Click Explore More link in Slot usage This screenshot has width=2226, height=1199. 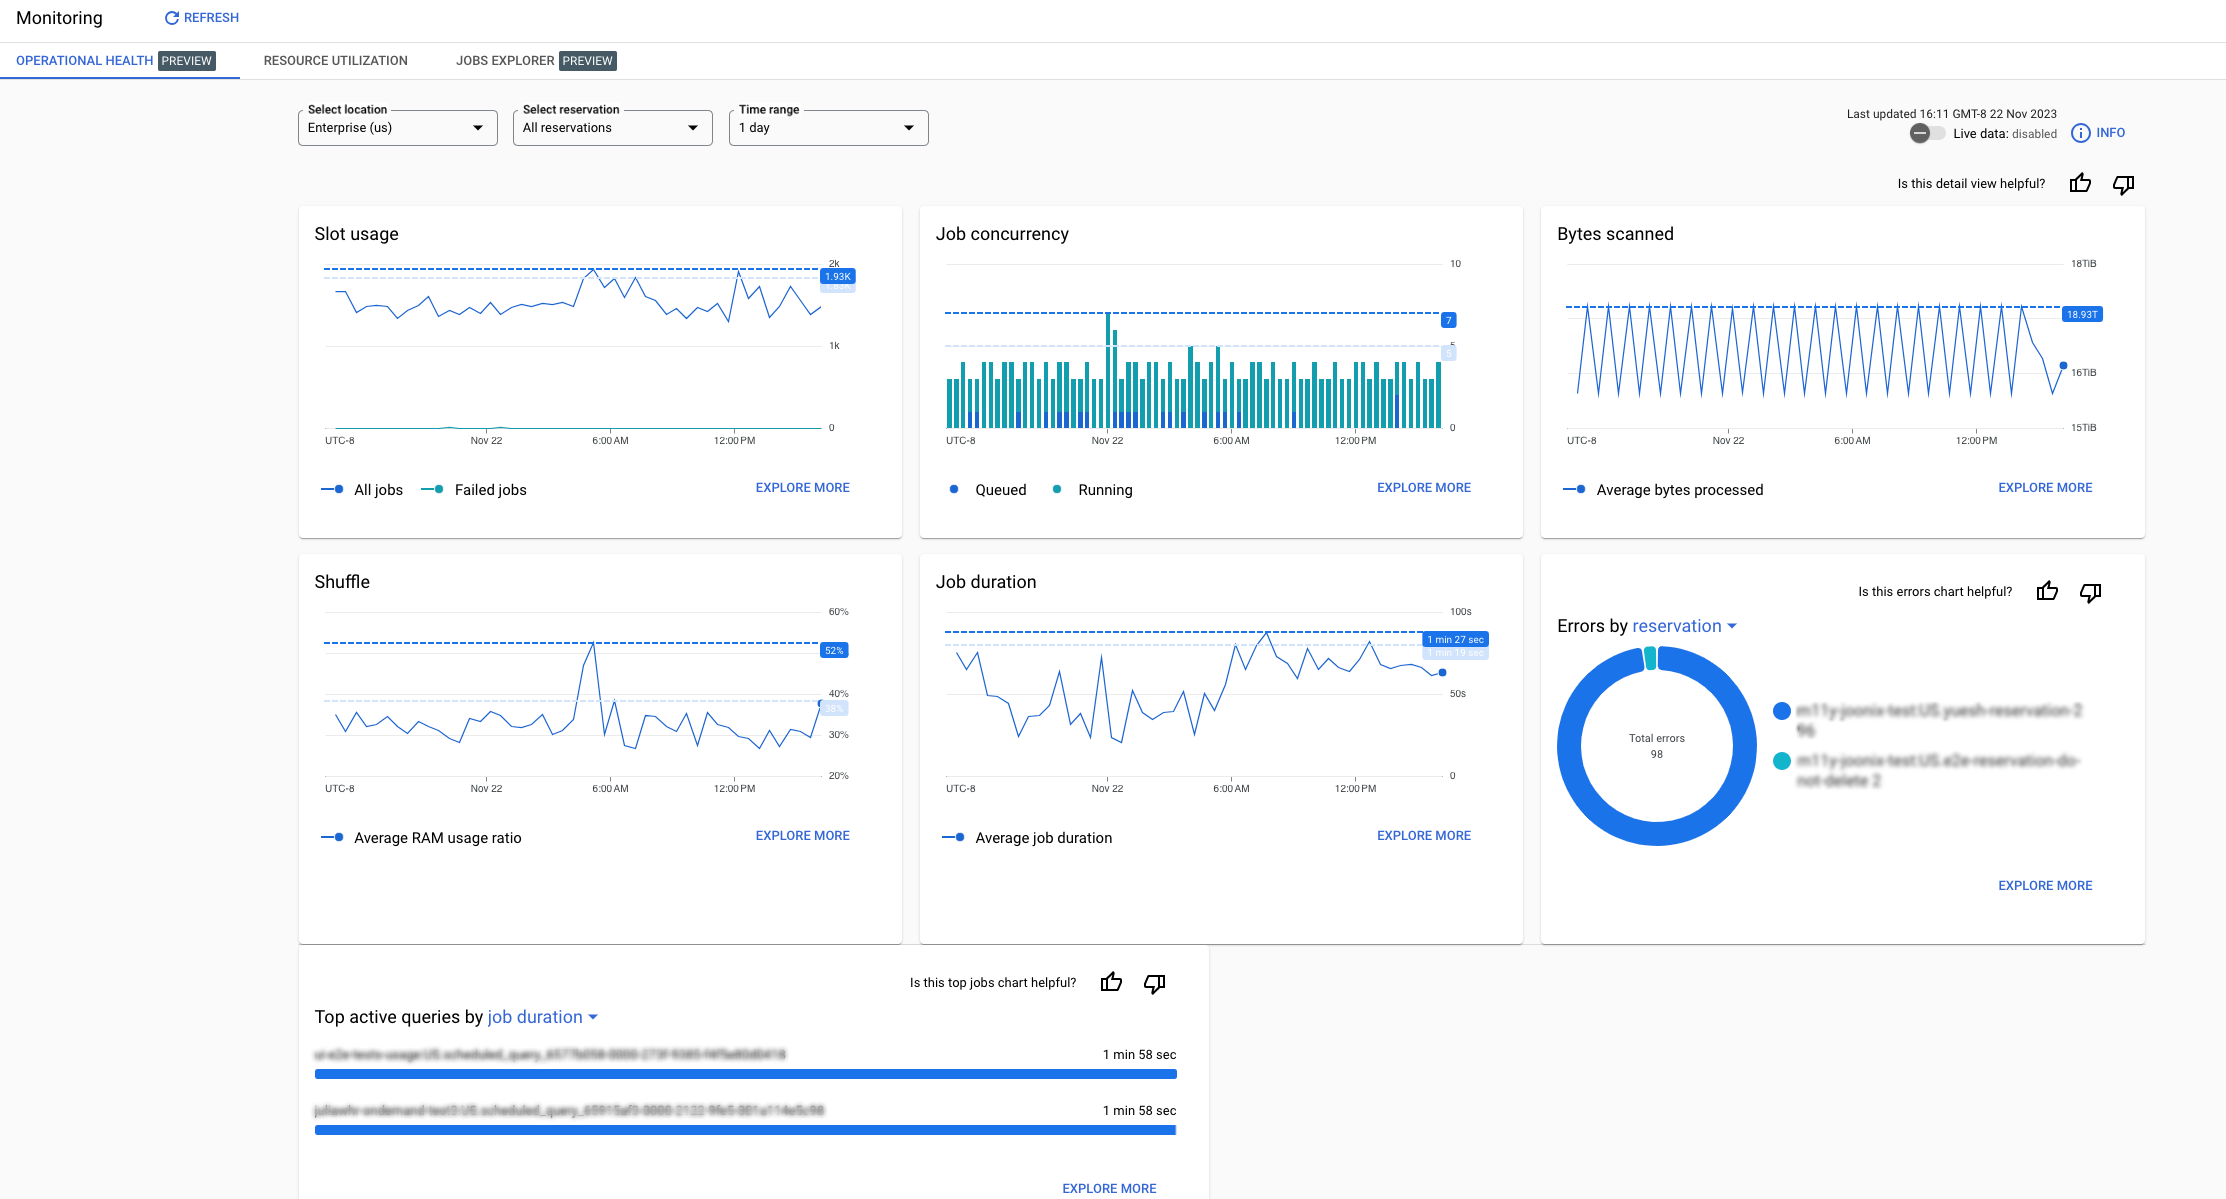tap(802, 486)
